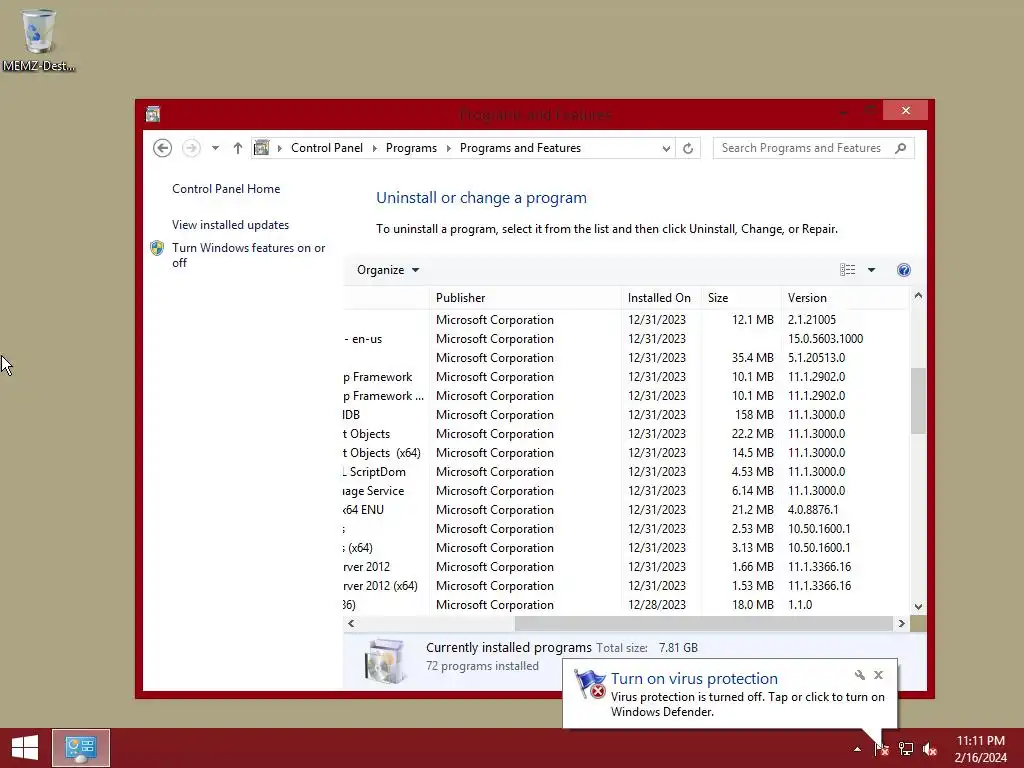Refresh the Programs and Features list
Viewport: 1024px width, 768px height.
point(688,148)
